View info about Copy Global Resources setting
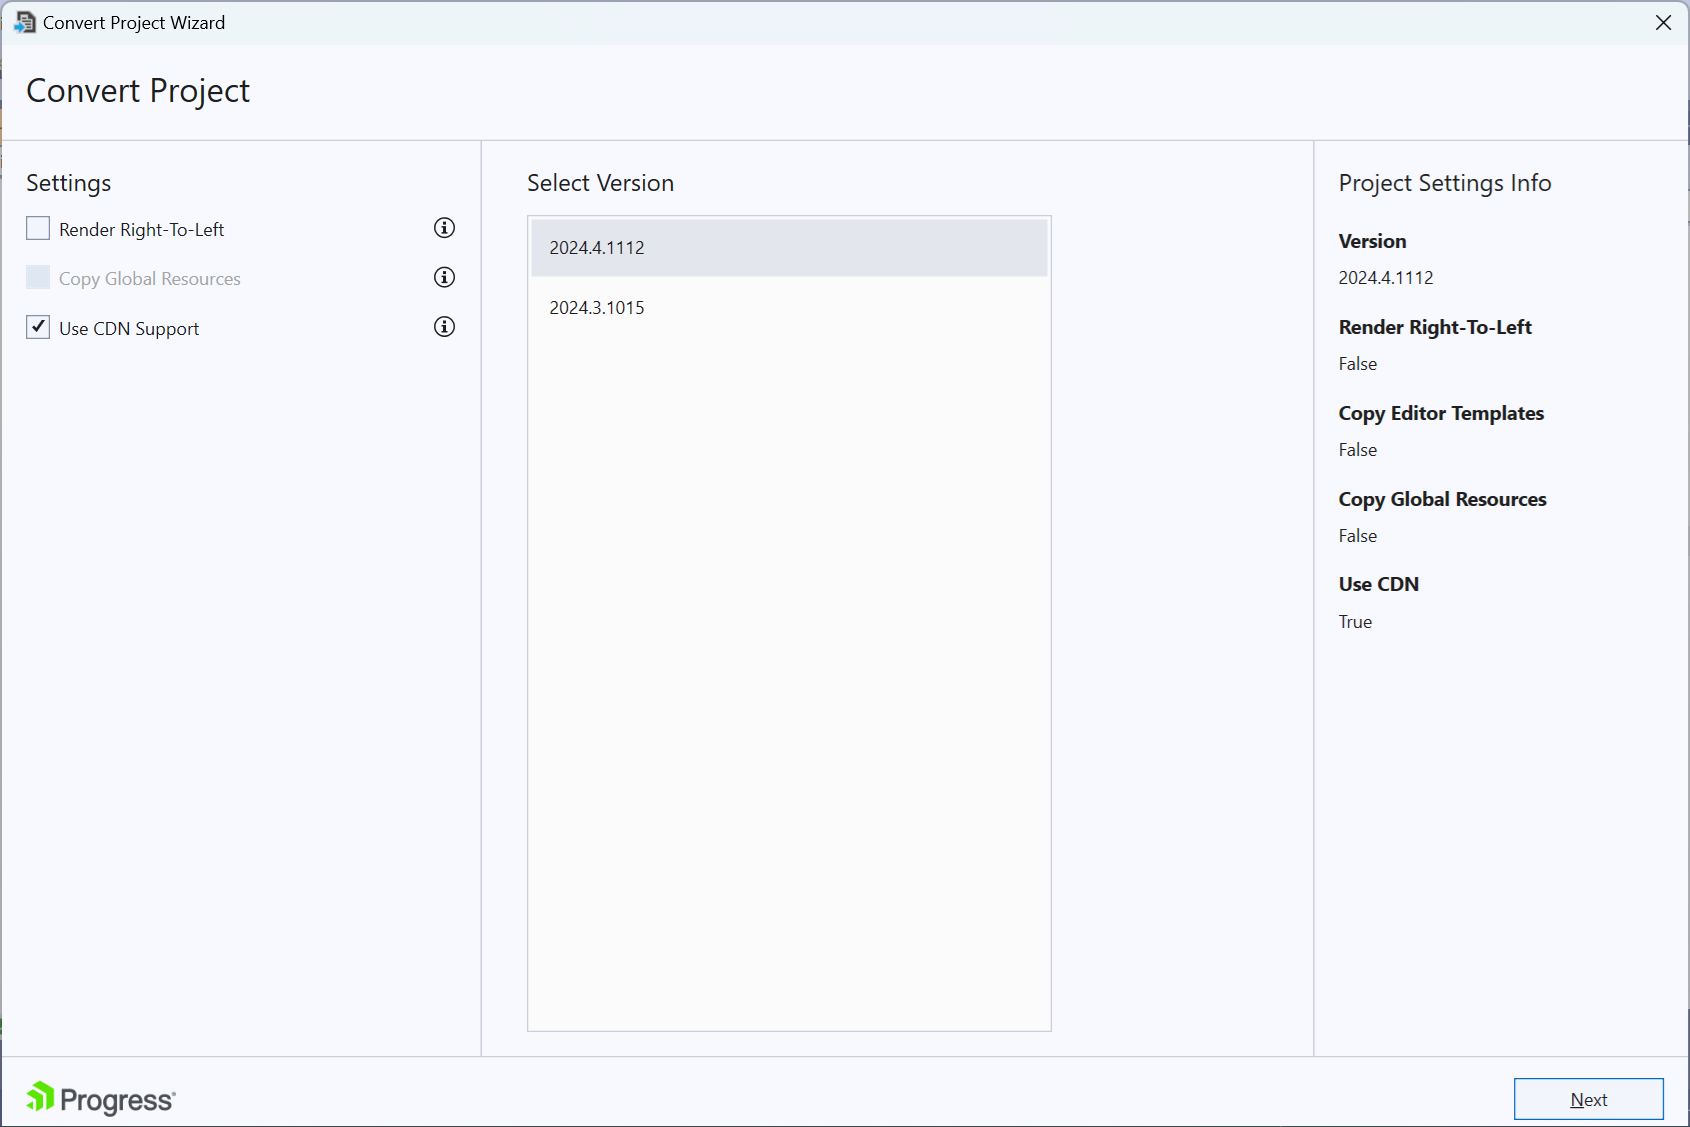Screen dimensions: 1690x1127 tap(443, 277)
